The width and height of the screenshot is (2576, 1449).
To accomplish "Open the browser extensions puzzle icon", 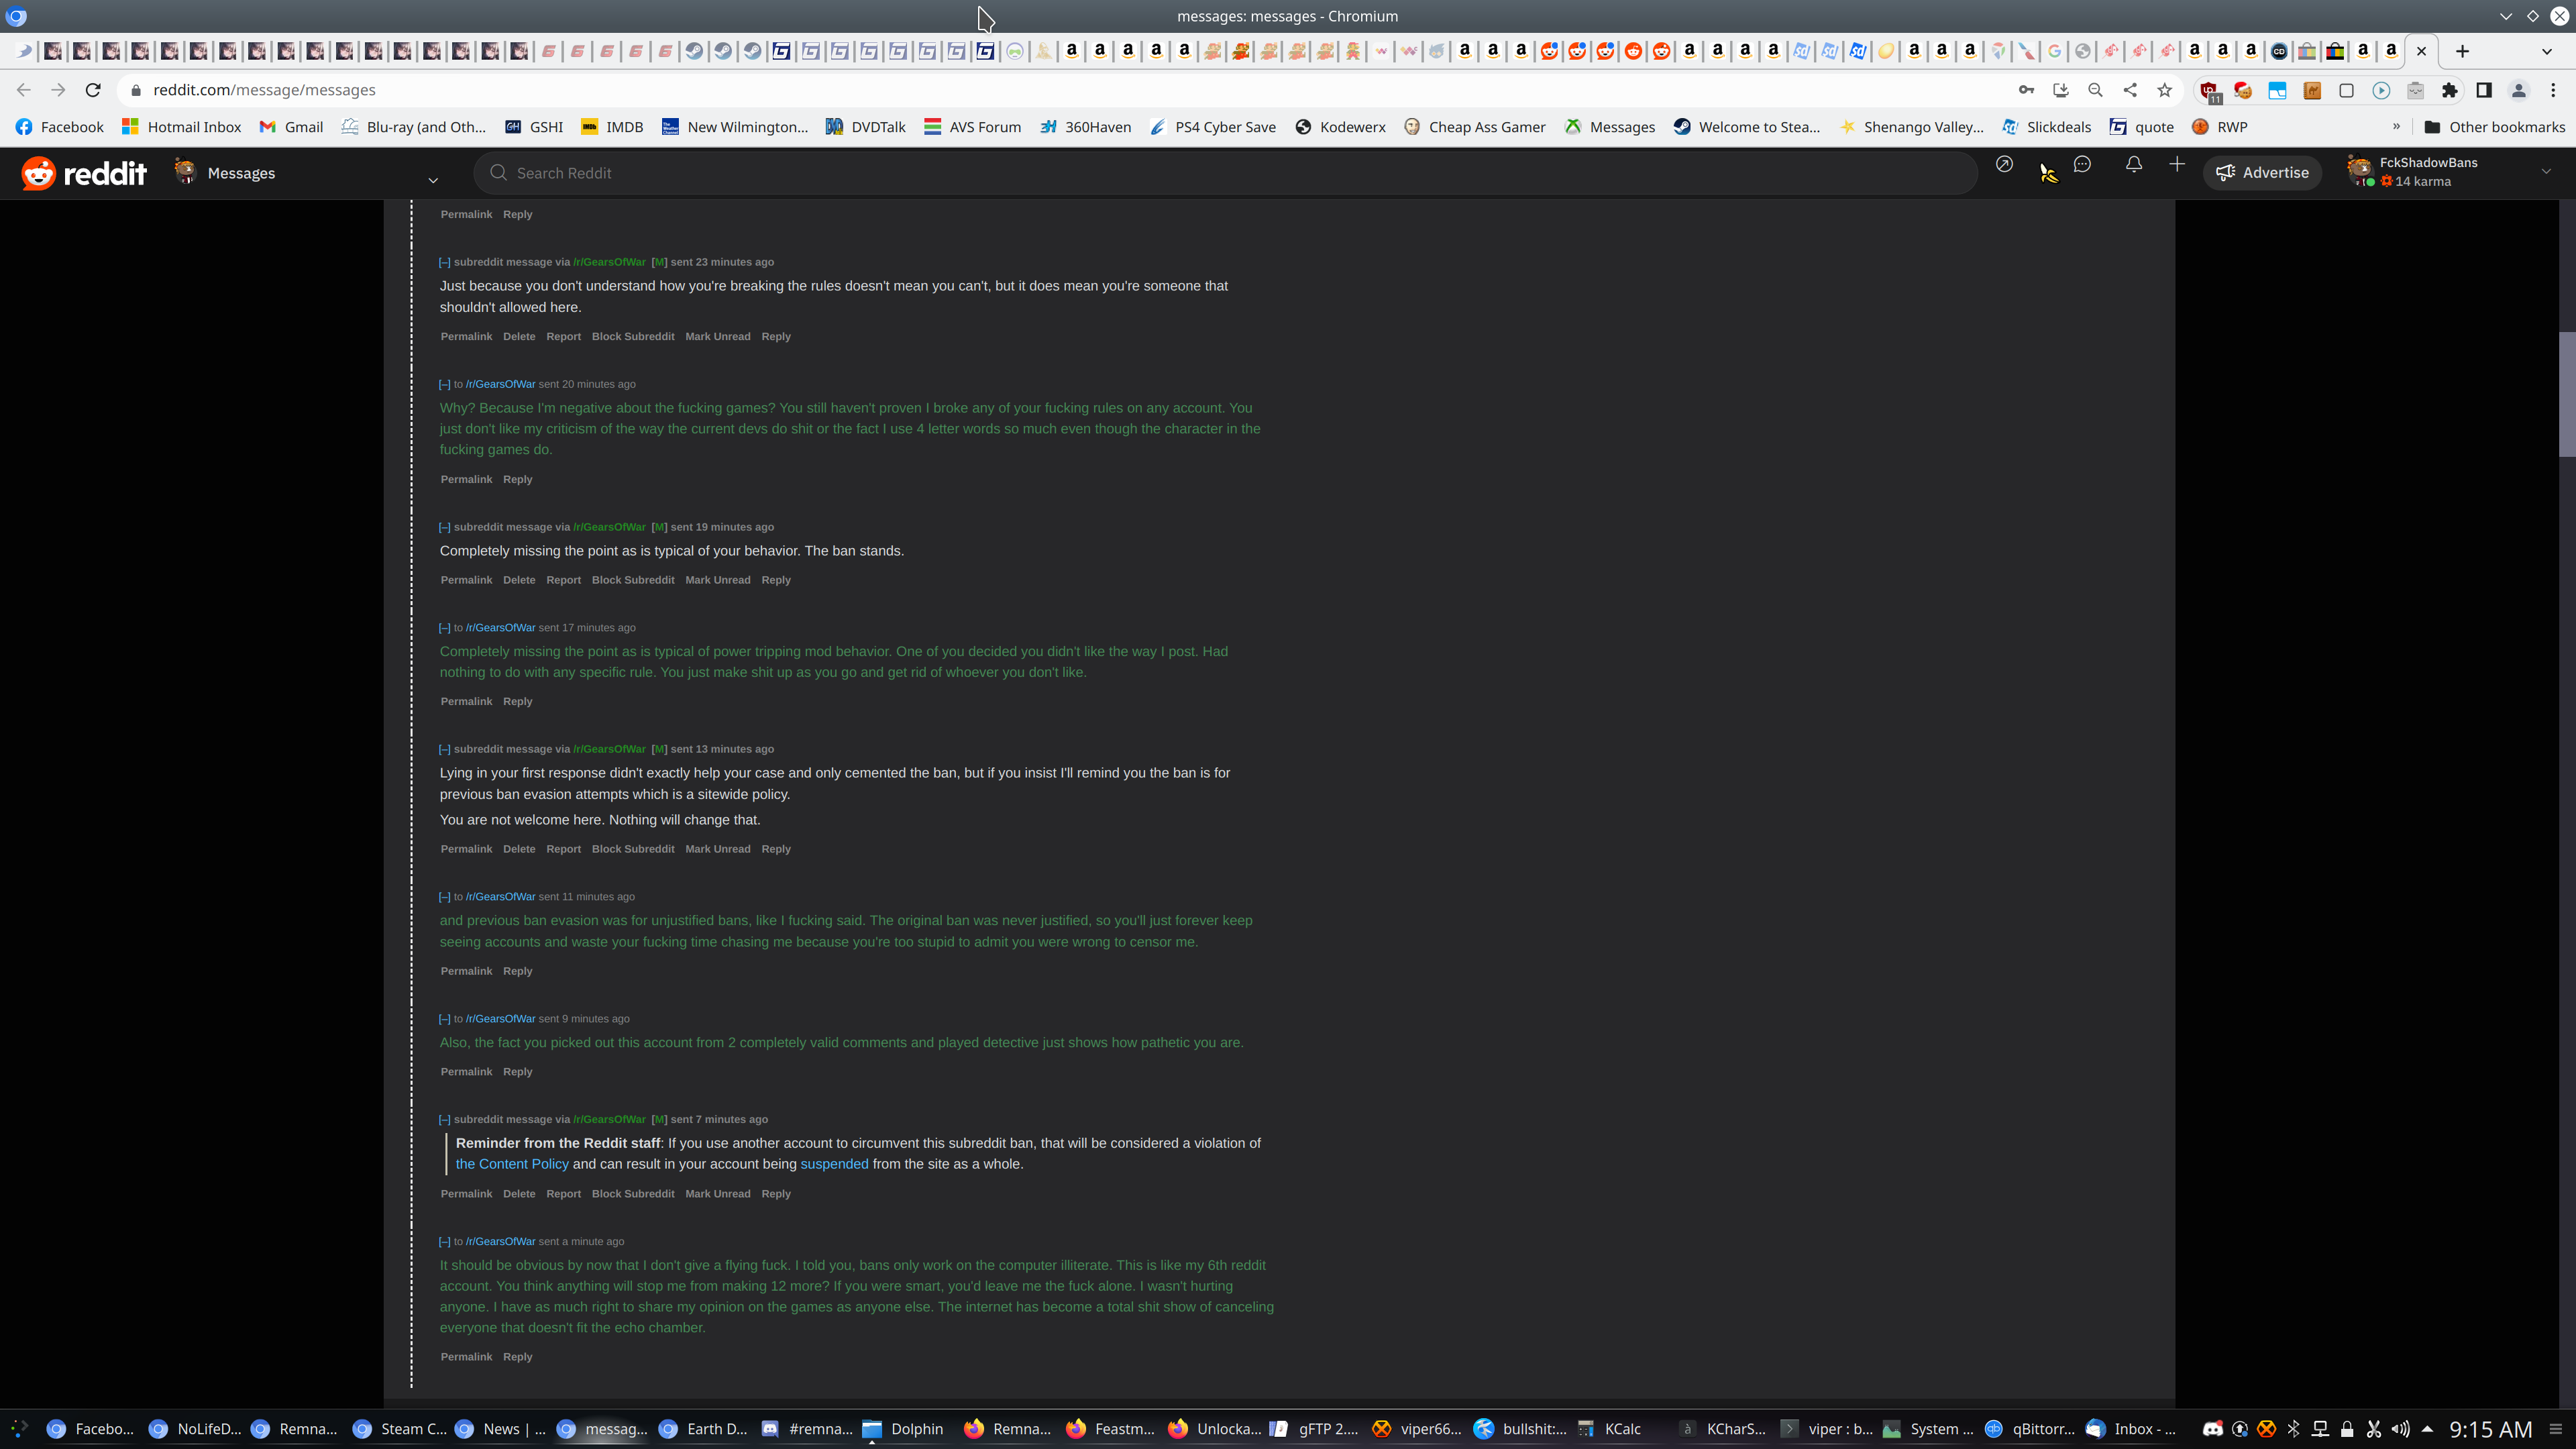I will [x=2449, y=90].
